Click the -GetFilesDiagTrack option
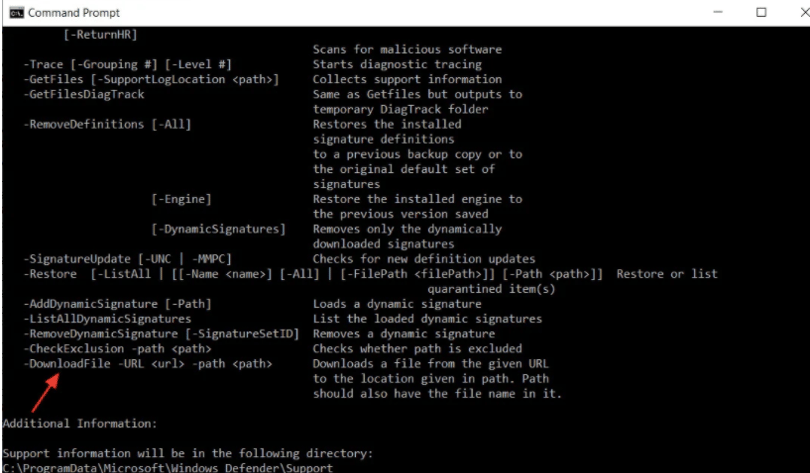Screen dimensions: 810x473 tap(84, 94)
